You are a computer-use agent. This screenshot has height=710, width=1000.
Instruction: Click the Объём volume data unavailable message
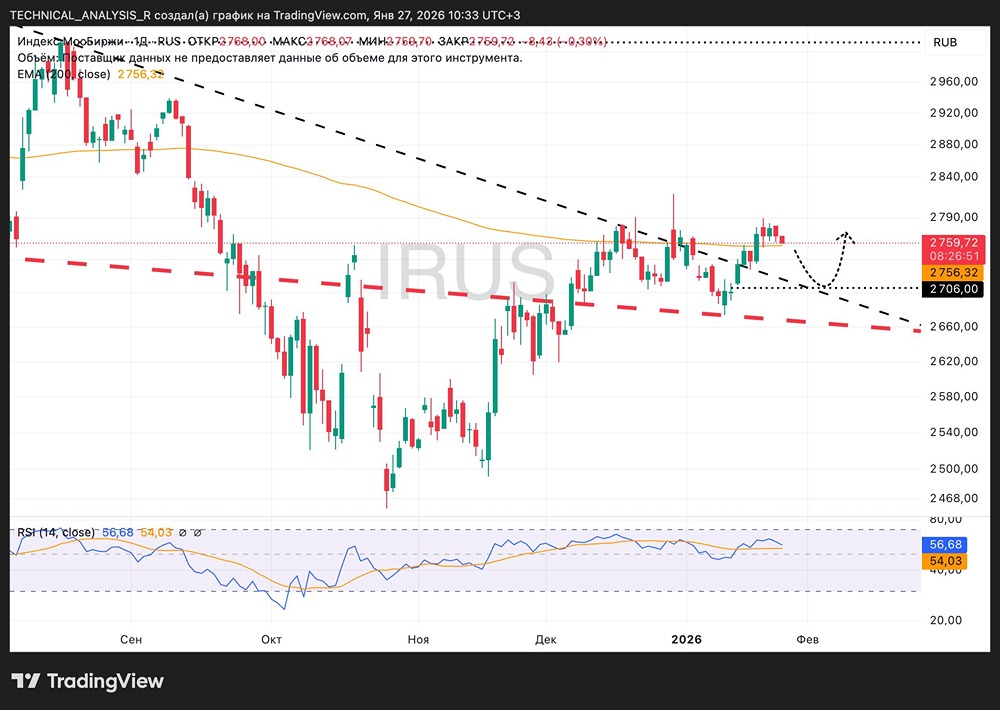coord(270,58)
